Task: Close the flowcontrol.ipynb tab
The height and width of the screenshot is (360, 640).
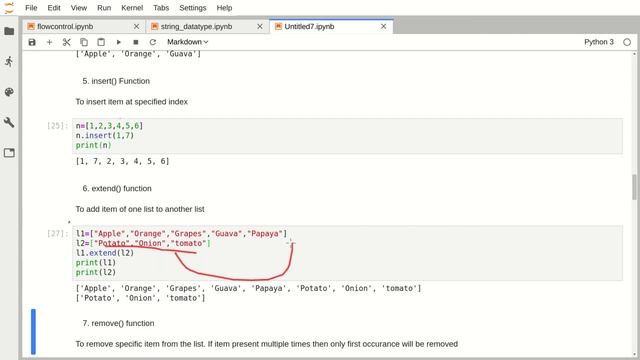Action: pyautogui.click(x=136, y=27)
